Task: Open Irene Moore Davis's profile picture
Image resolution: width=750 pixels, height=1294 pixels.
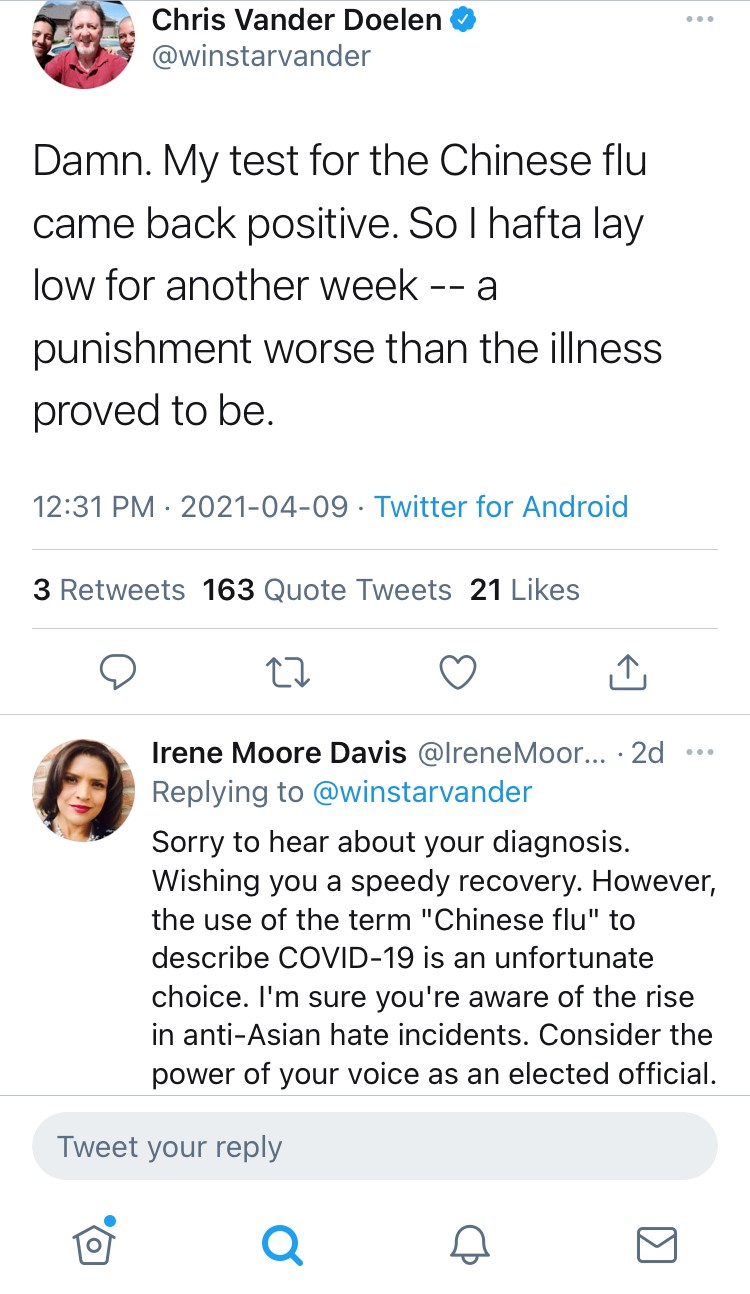Action: (83, 790)
